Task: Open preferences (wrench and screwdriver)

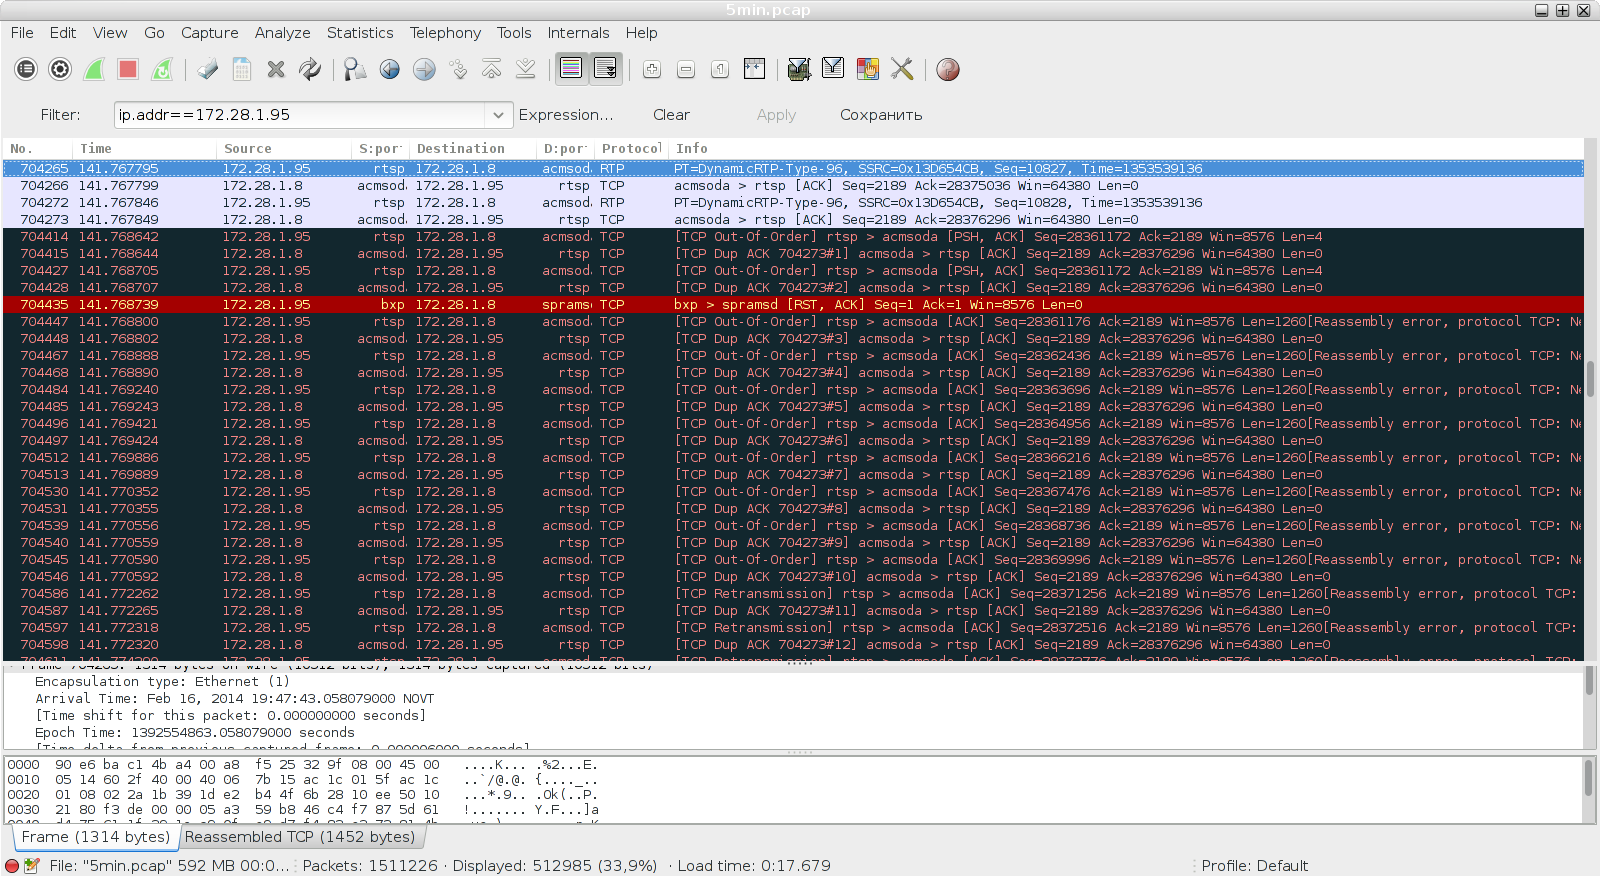Action: (902, 69)
